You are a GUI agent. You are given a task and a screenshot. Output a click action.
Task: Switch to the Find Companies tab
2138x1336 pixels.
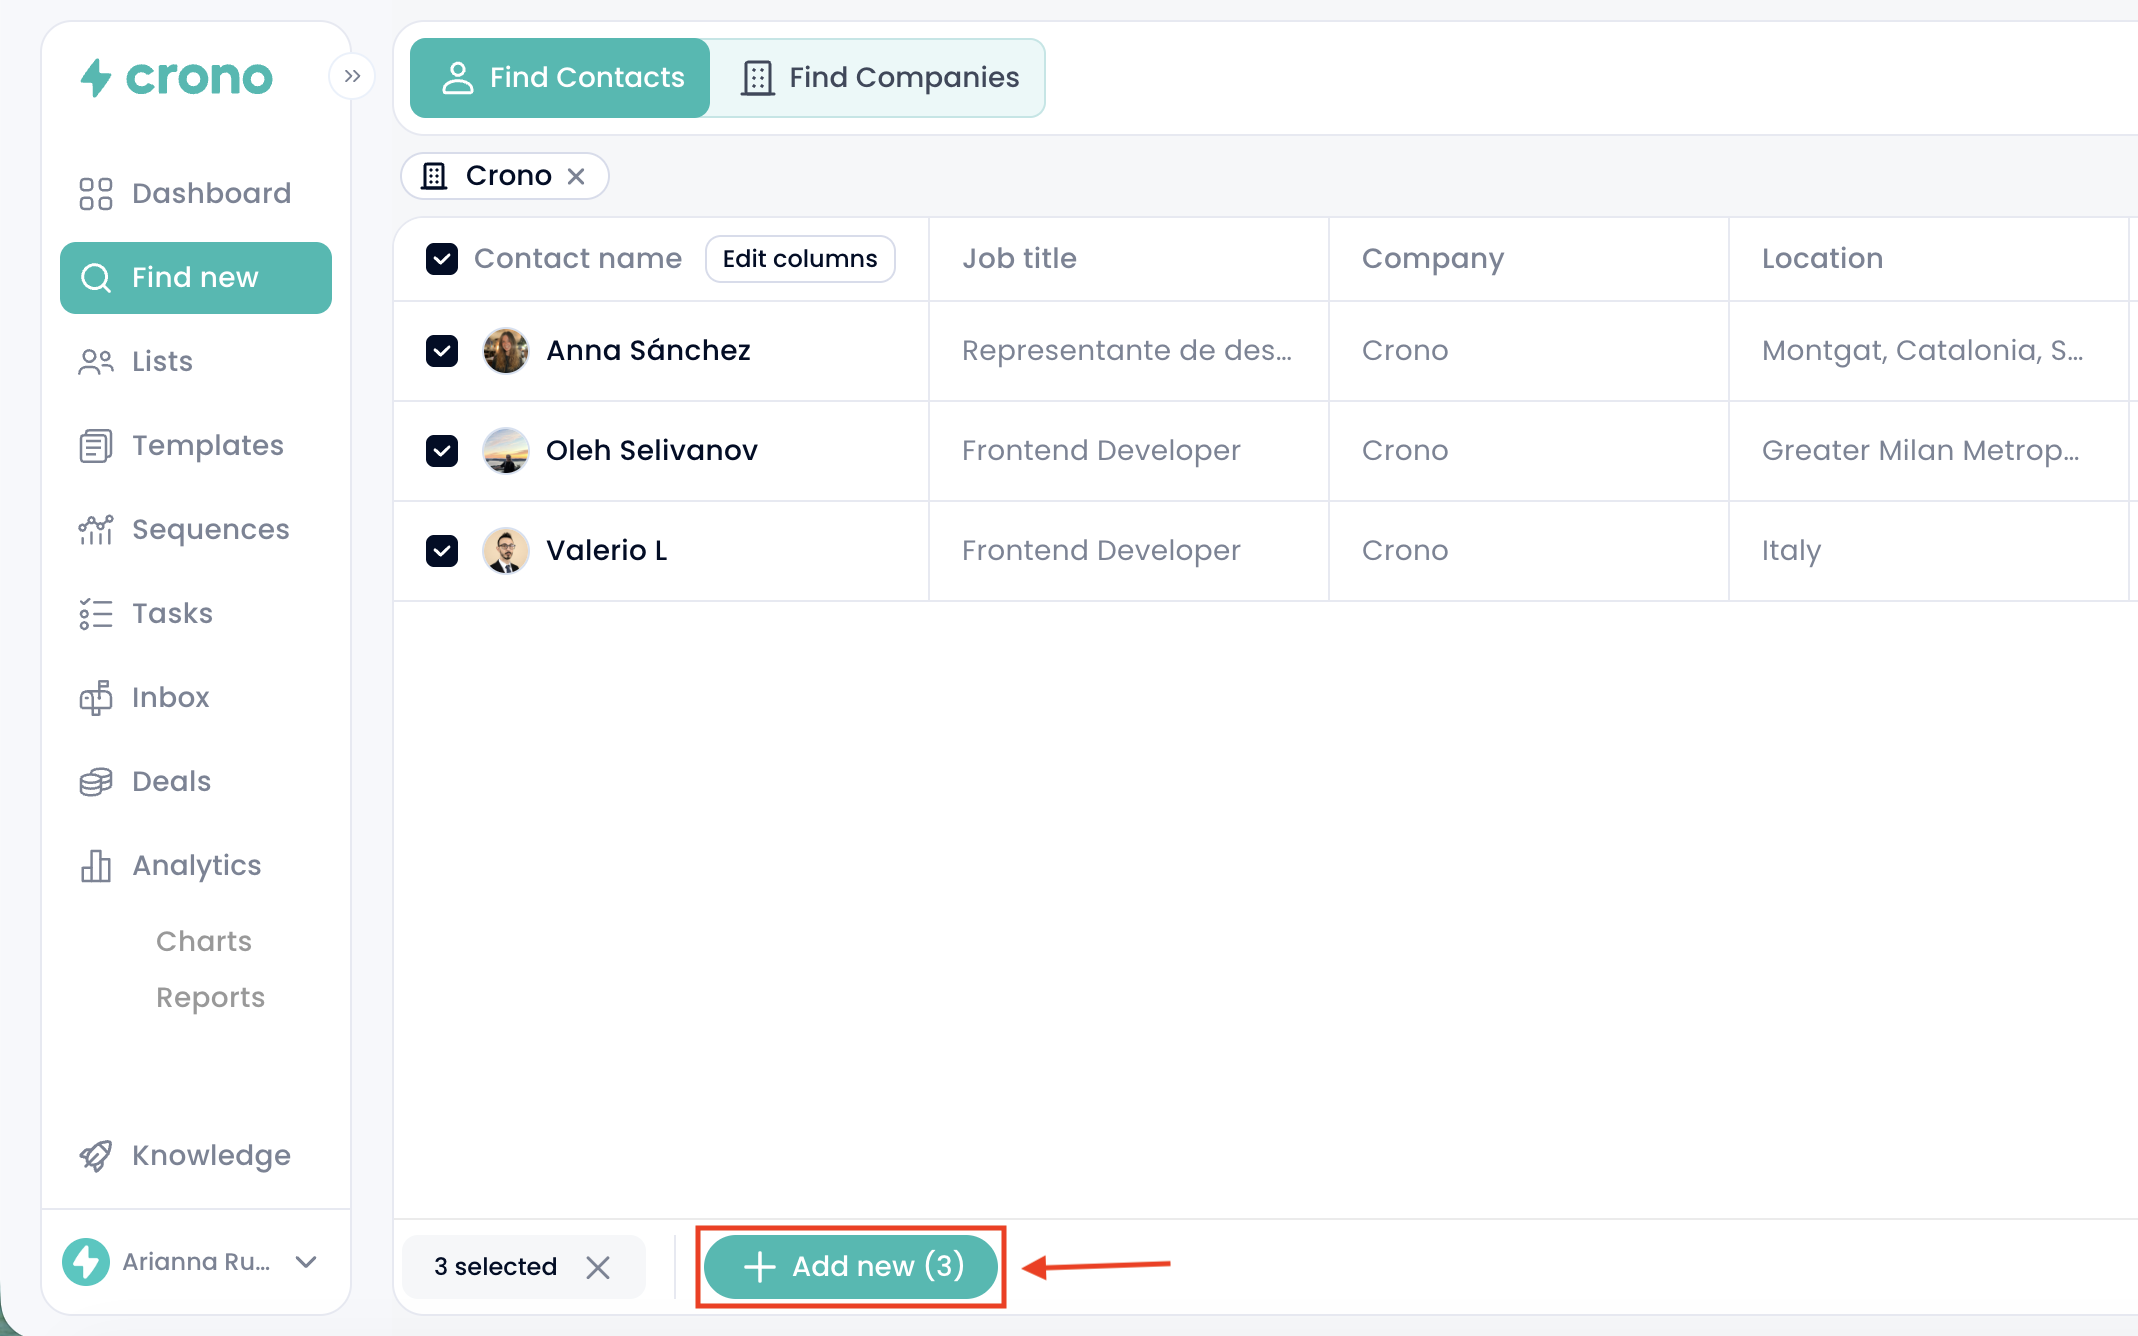[878, 78]
